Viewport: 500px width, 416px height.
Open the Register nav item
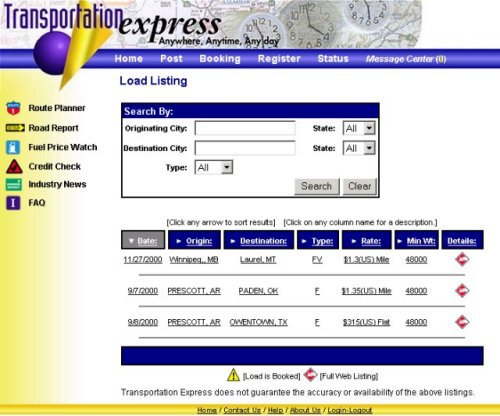tap(279, 59)
